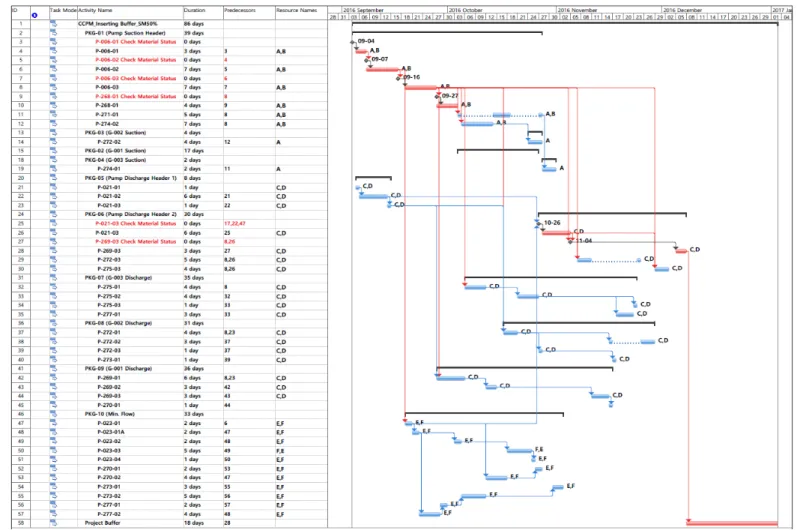Click the 10-26 milestone in Gantt chart

coord(538,224)
